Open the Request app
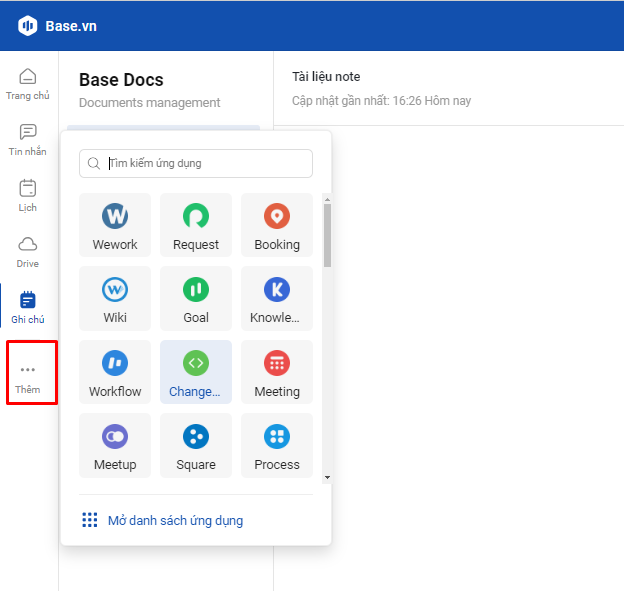624x591 pixels. tap(196, 225)
